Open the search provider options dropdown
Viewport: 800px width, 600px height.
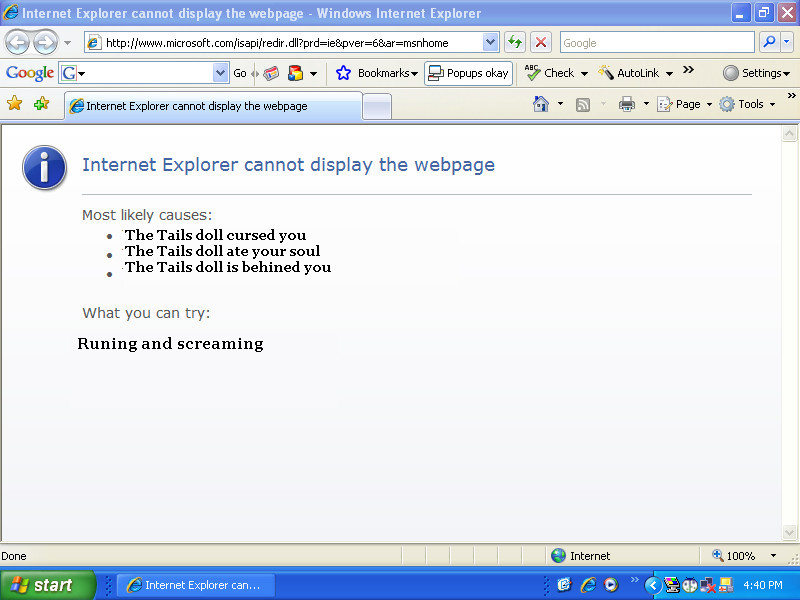(x=787, y=42)
